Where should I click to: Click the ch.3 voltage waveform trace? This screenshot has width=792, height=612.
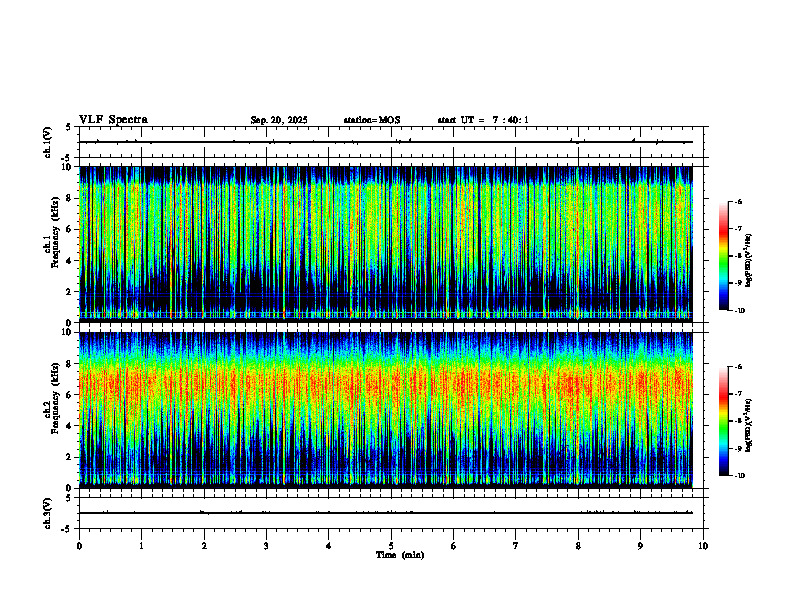[386, 513]
